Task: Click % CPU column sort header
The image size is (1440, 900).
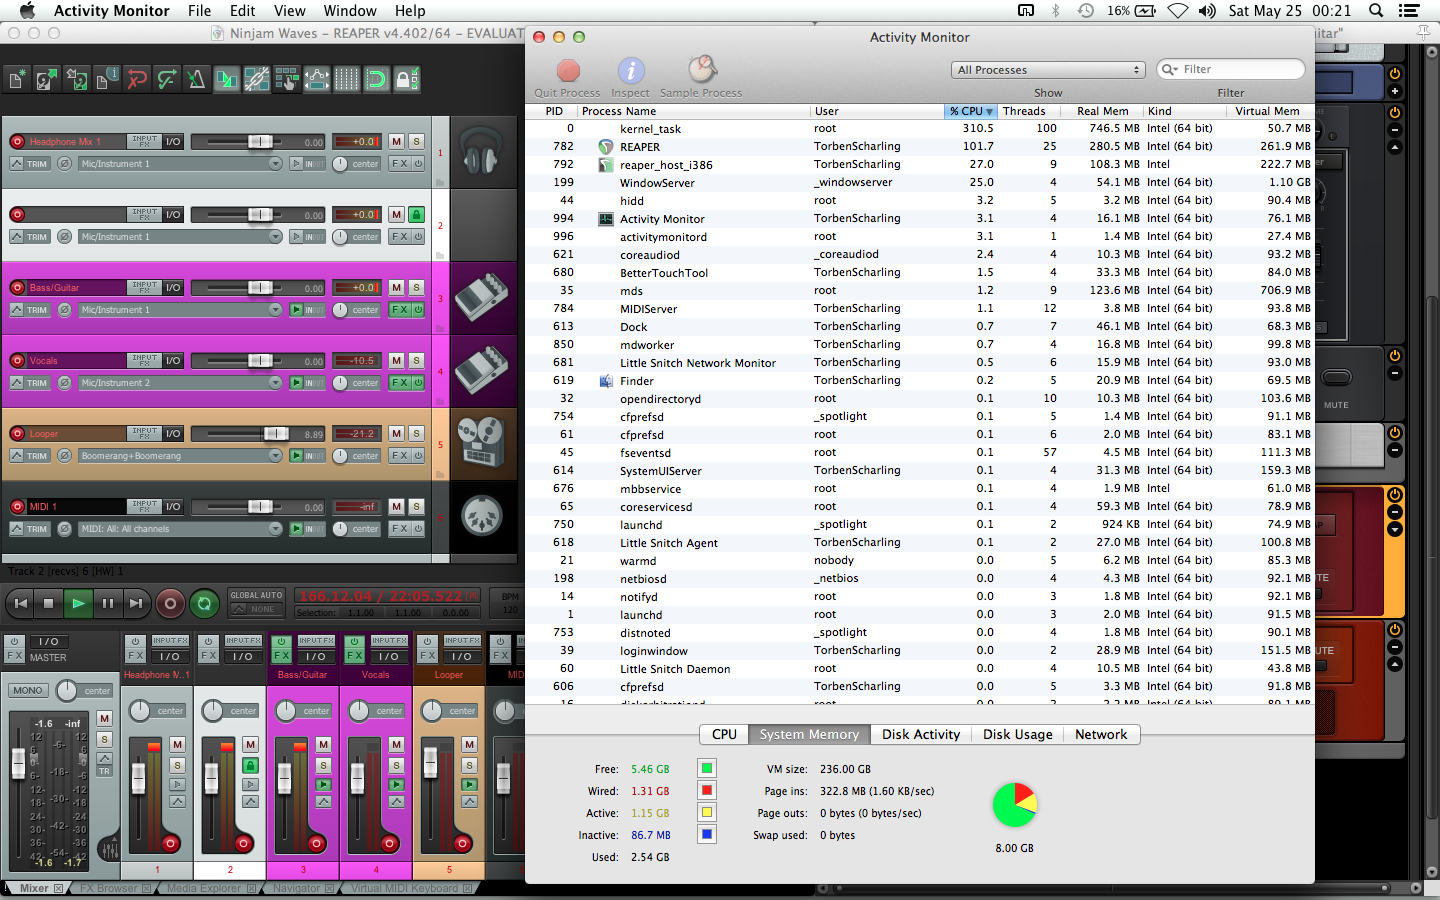Action: pyautogui.click(x=971, y=111)
